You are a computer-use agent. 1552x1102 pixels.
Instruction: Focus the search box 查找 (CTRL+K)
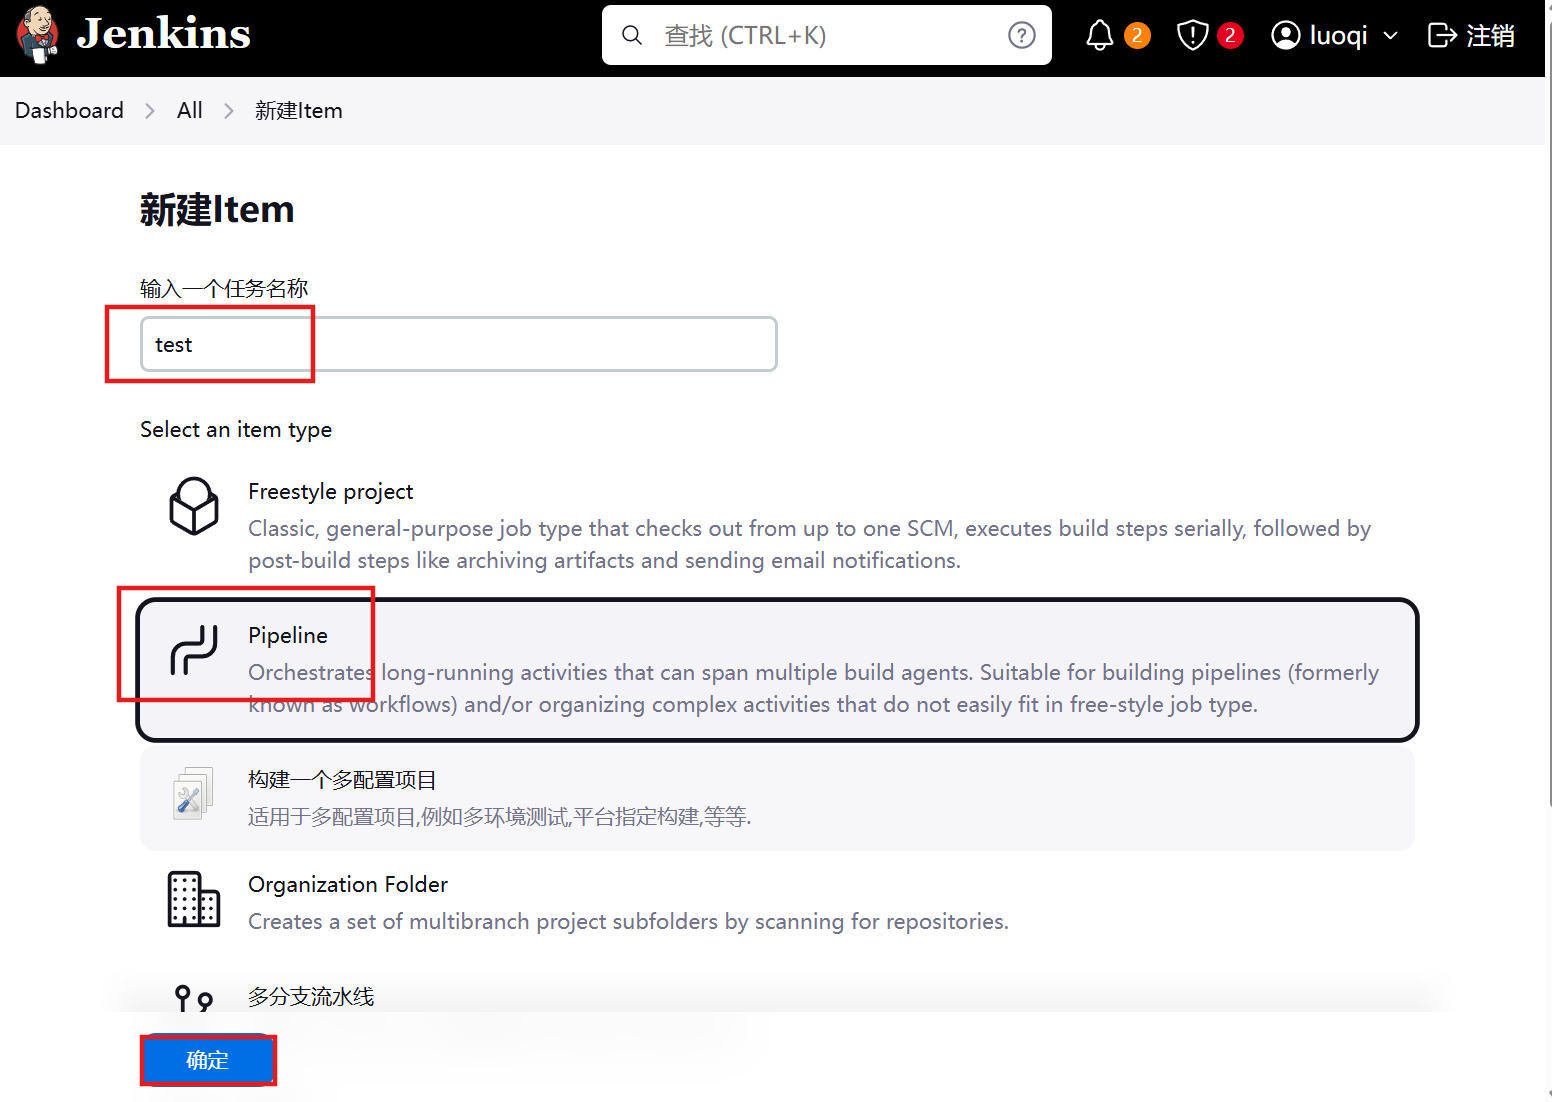point(827,35)
